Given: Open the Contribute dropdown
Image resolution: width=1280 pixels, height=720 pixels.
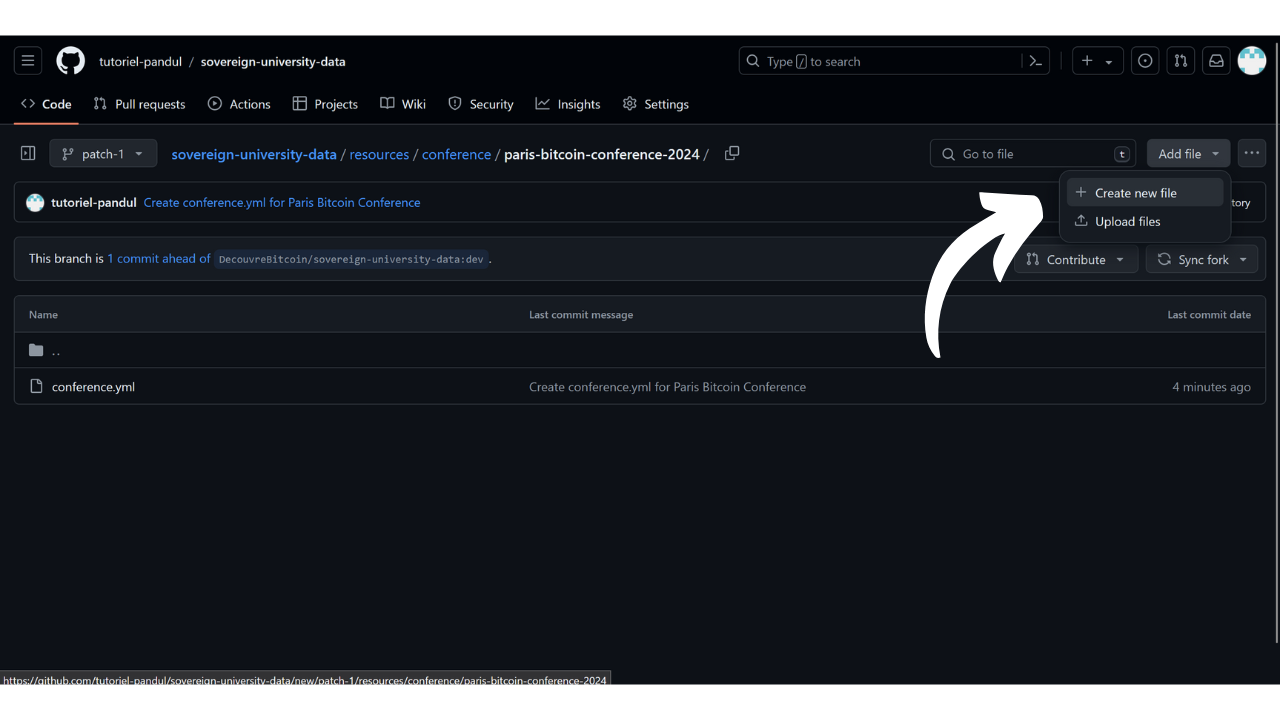Looking at the screenshot, I should 1076,259.
